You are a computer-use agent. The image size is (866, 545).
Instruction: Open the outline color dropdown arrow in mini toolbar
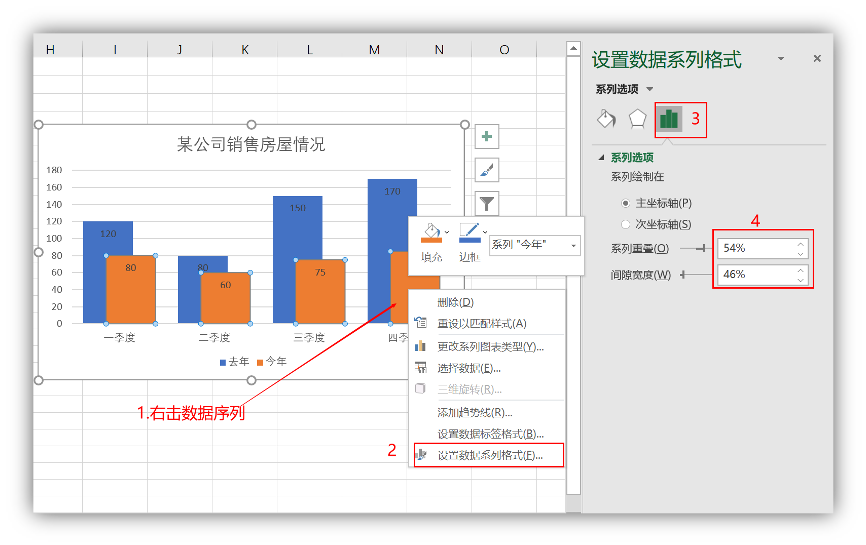(x=484, y=232)
